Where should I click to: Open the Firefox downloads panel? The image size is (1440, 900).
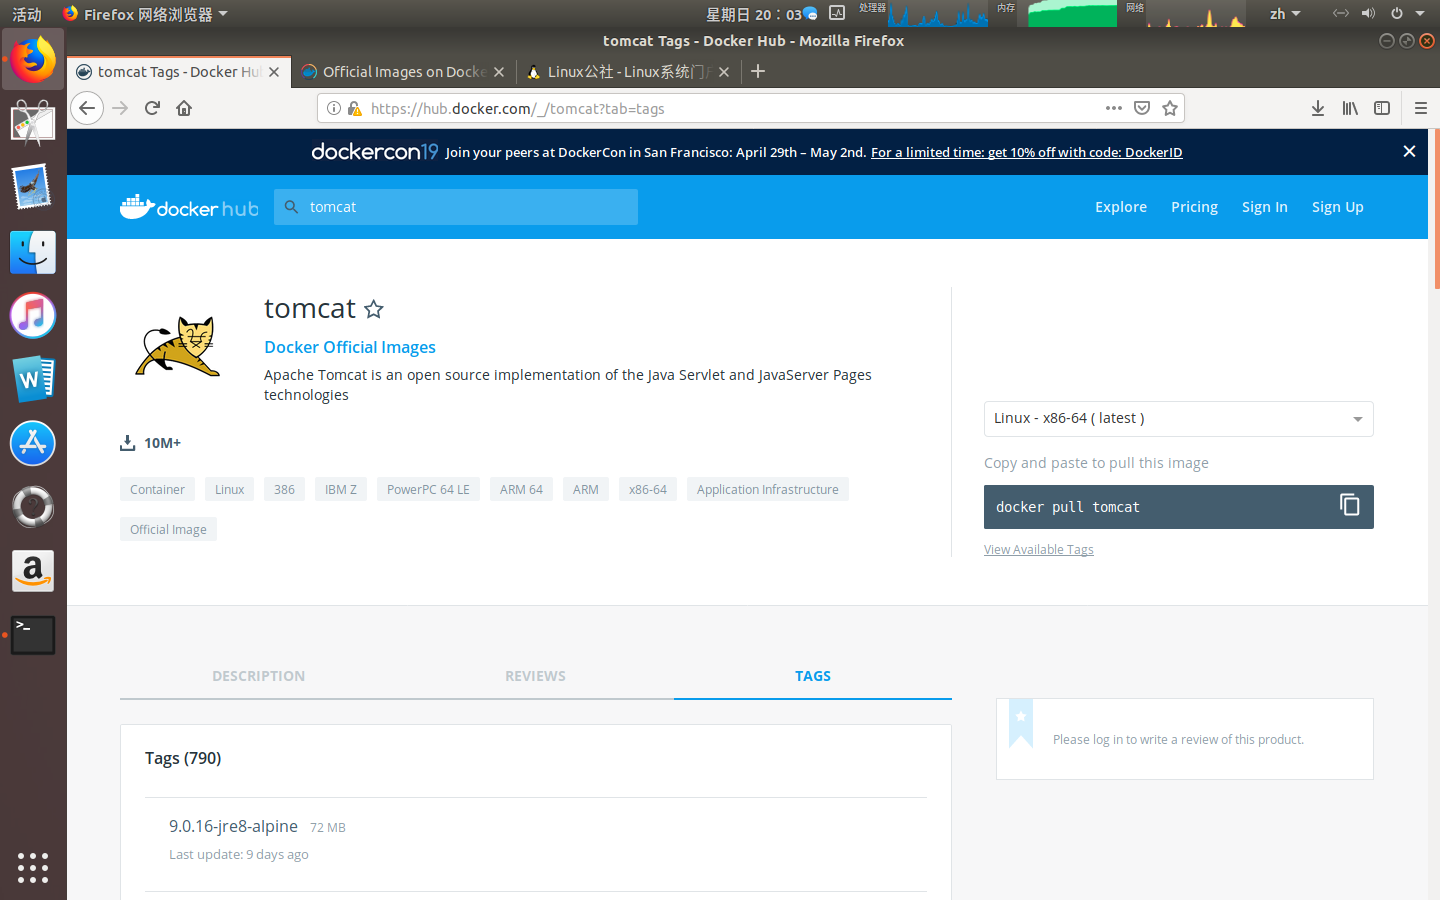[x=1318, y=108]
